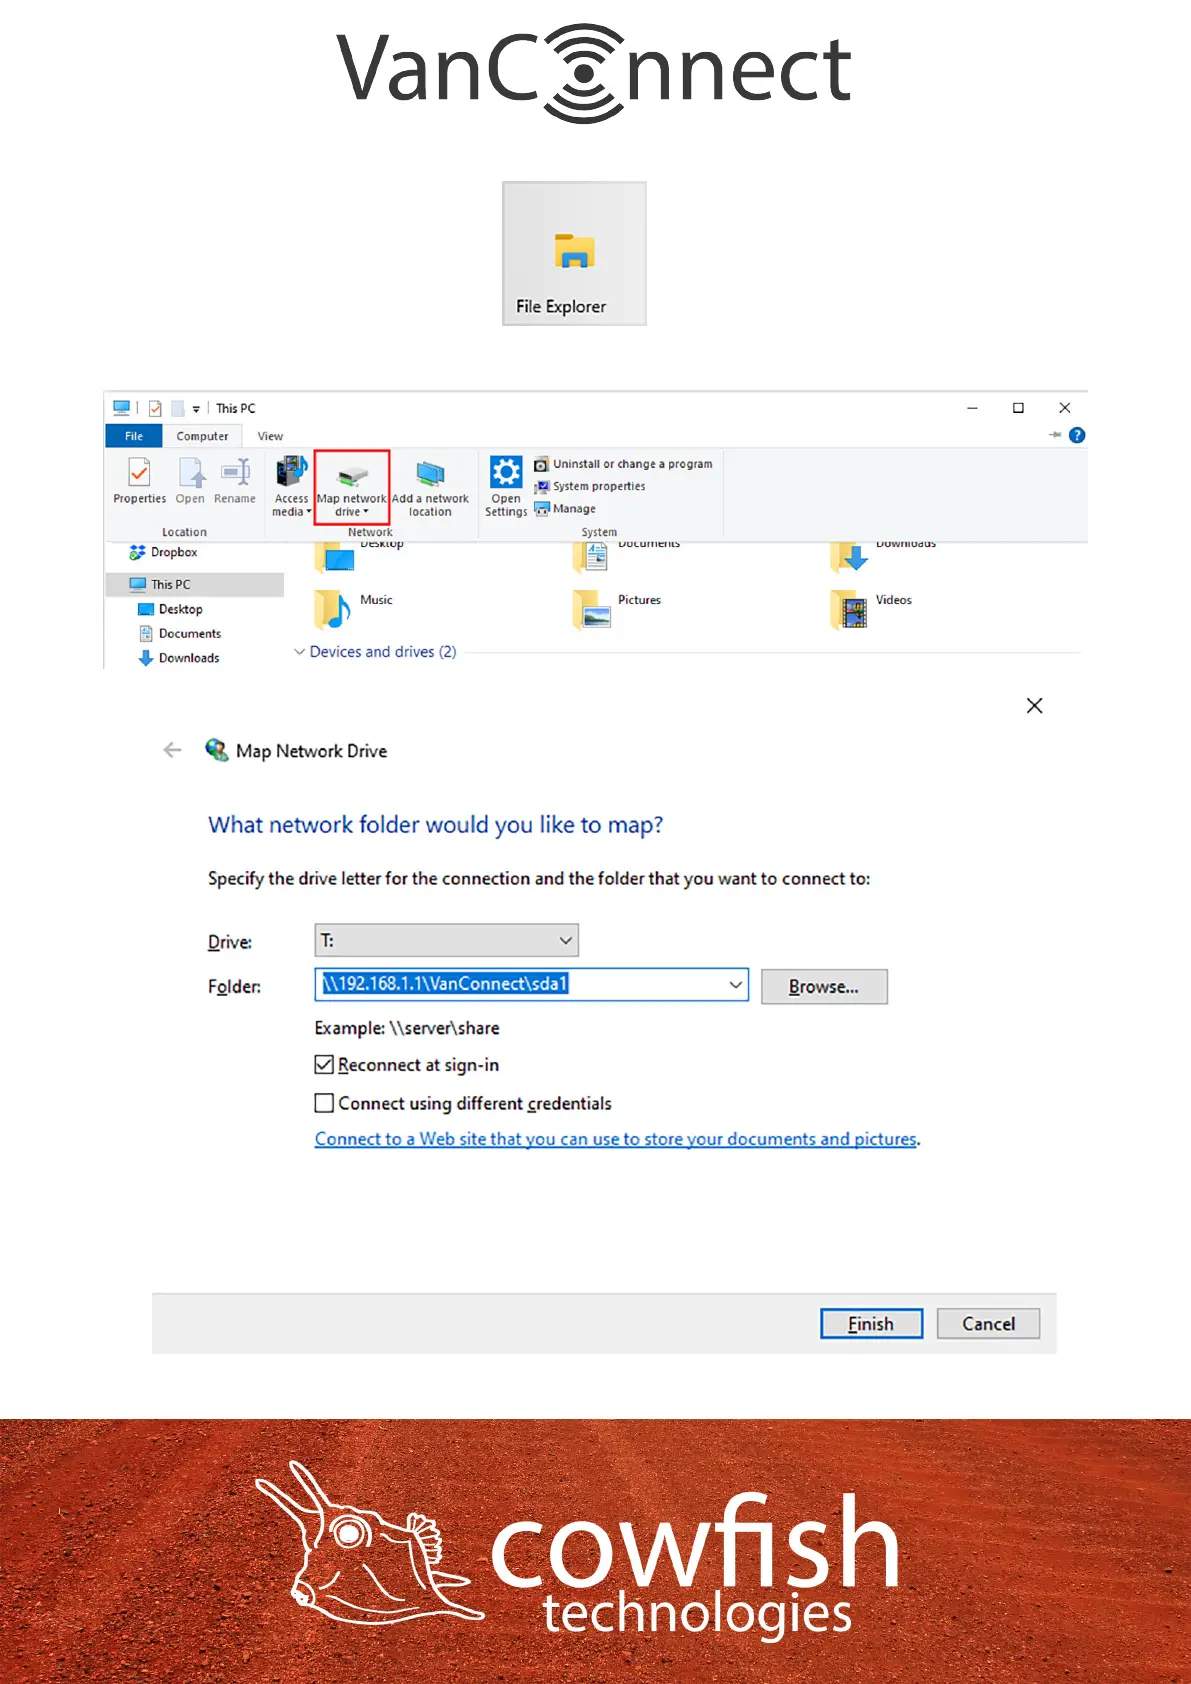
Task: Open Settings gear icon in ribbon
Action: [x=506, y=486]
